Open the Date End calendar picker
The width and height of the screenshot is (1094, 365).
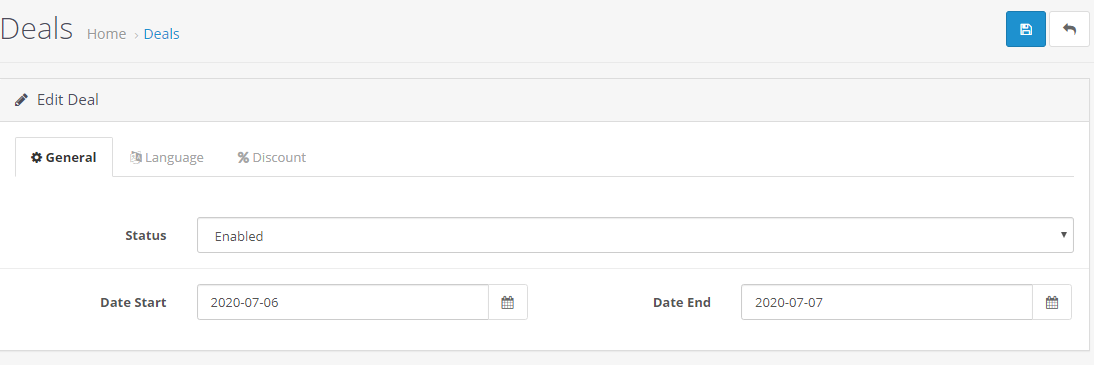1051,302
